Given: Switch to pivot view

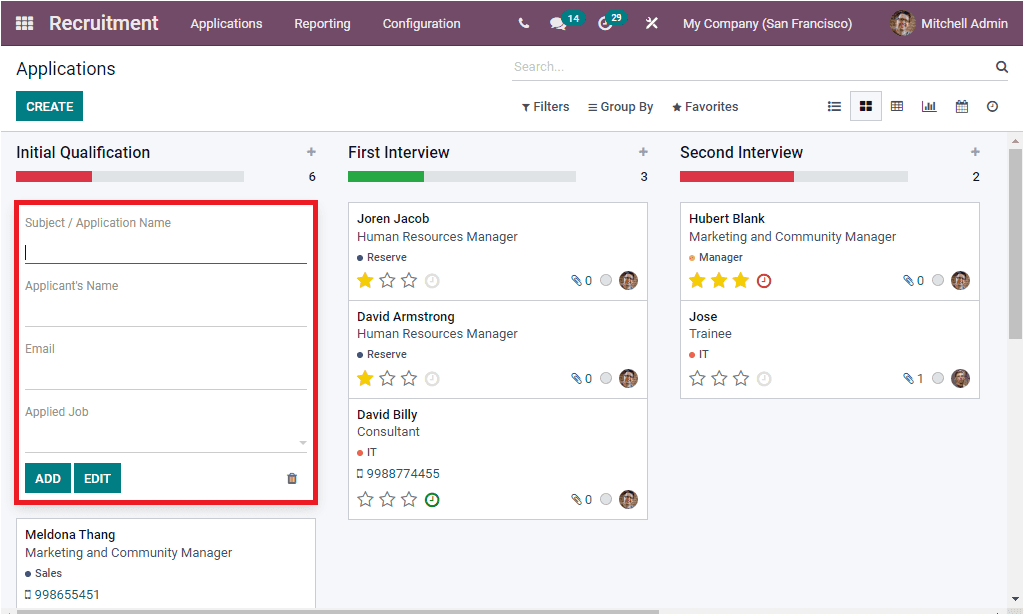Looking at the screenshot, I should tap(897, 105).
